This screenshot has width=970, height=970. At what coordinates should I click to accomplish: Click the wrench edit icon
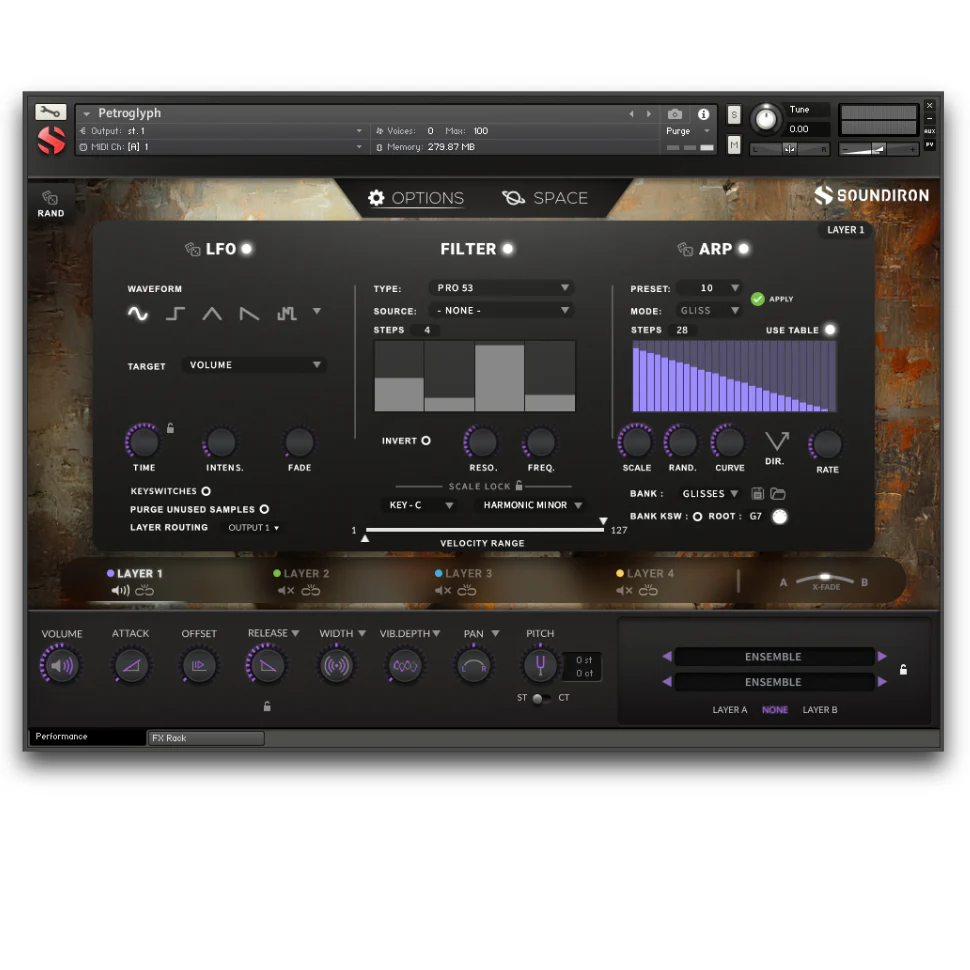coord(50,112)
